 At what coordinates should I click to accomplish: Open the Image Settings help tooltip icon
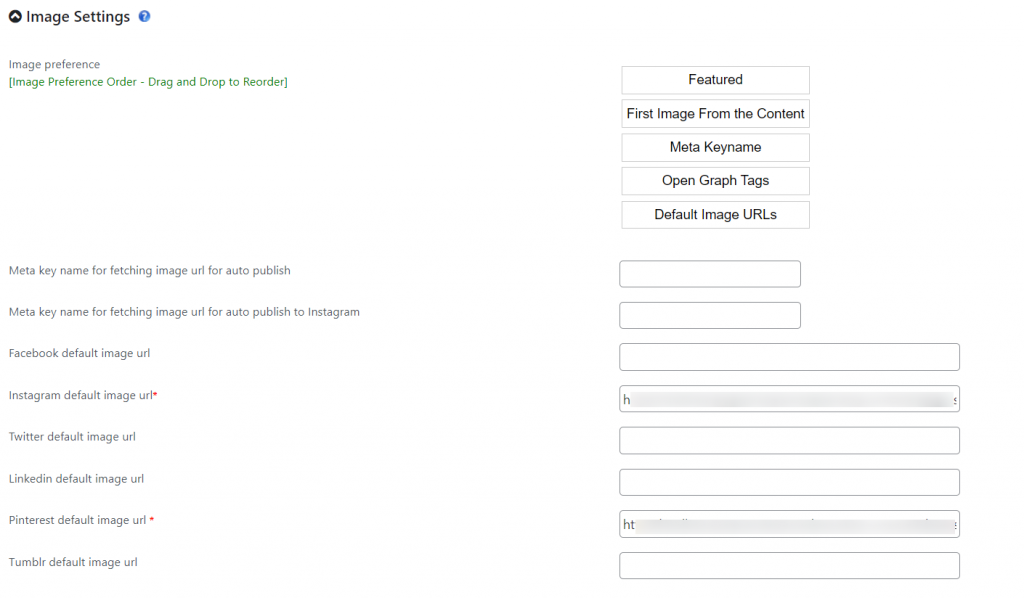tap(144, 16)
